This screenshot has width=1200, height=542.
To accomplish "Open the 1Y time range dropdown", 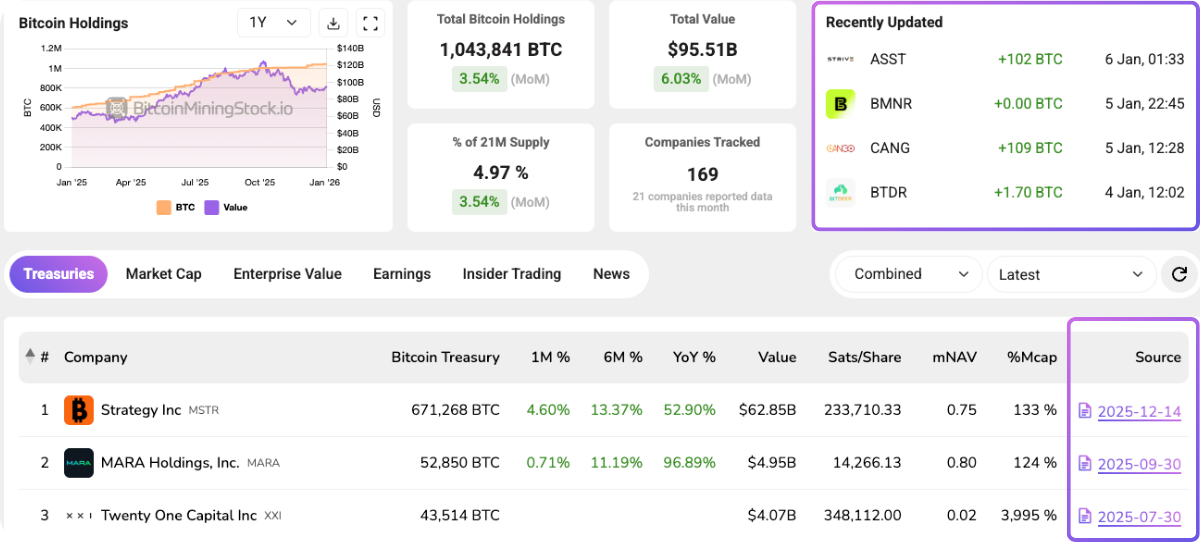I will coord(273,23).
